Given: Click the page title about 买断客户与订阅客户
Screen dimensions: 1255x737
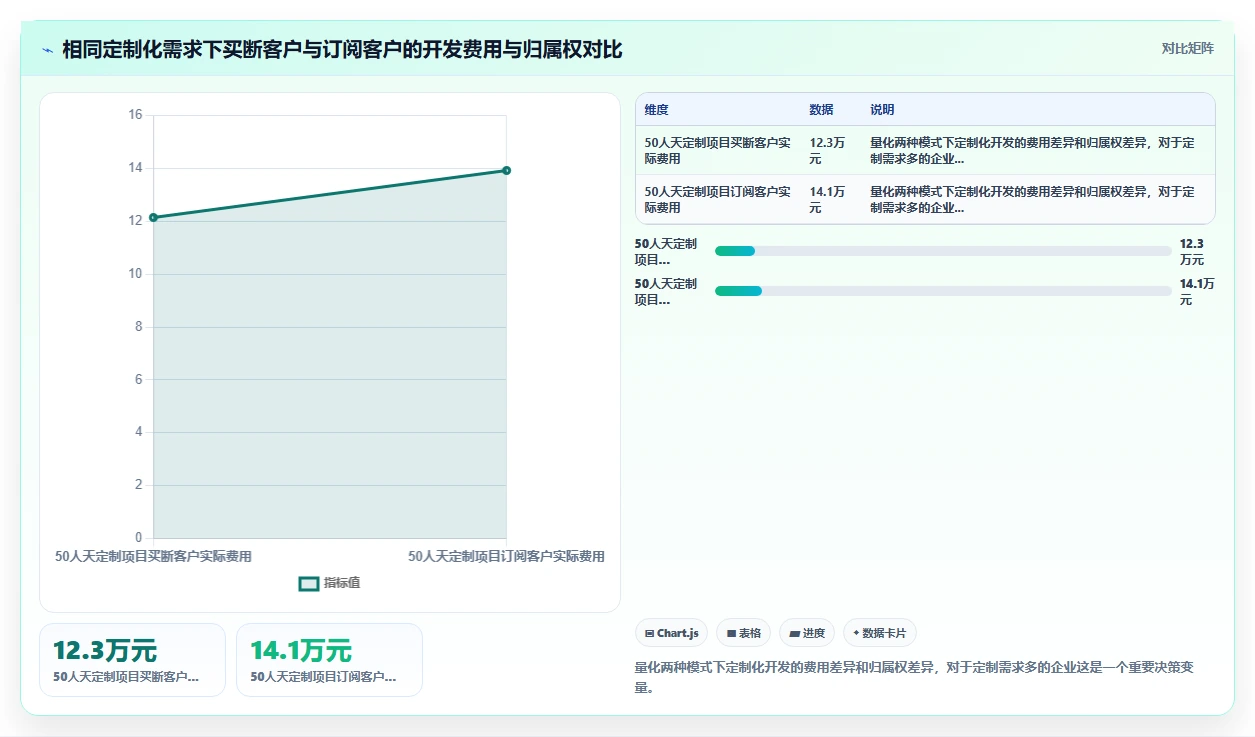Looking at the screenshot, I should (342, 50).
